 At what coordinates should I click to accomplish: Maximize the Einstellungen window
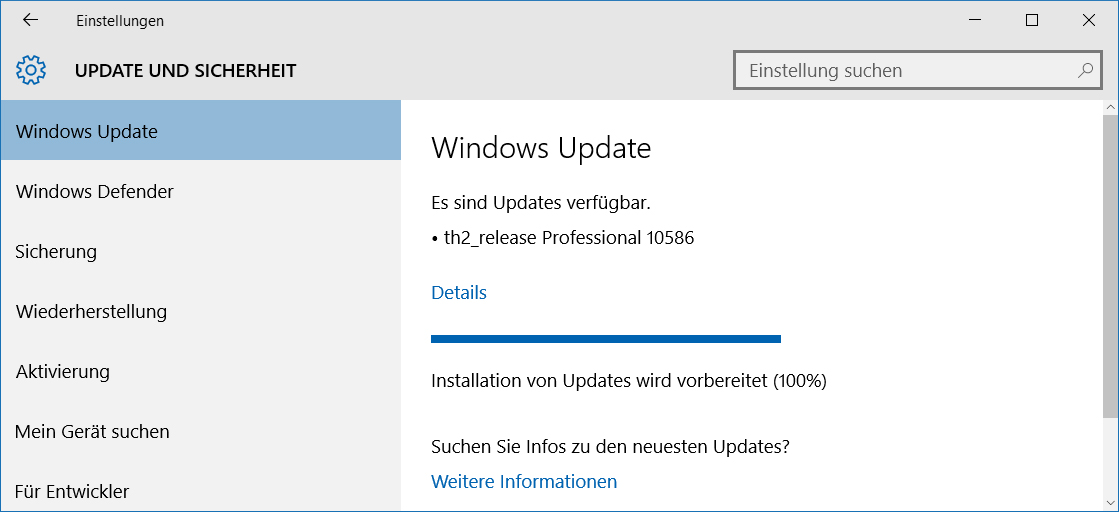pos(1031,20)
